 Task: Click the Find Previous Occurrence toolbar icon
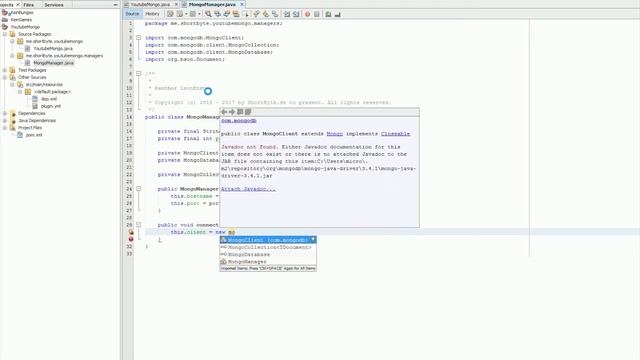coord(218,14)
